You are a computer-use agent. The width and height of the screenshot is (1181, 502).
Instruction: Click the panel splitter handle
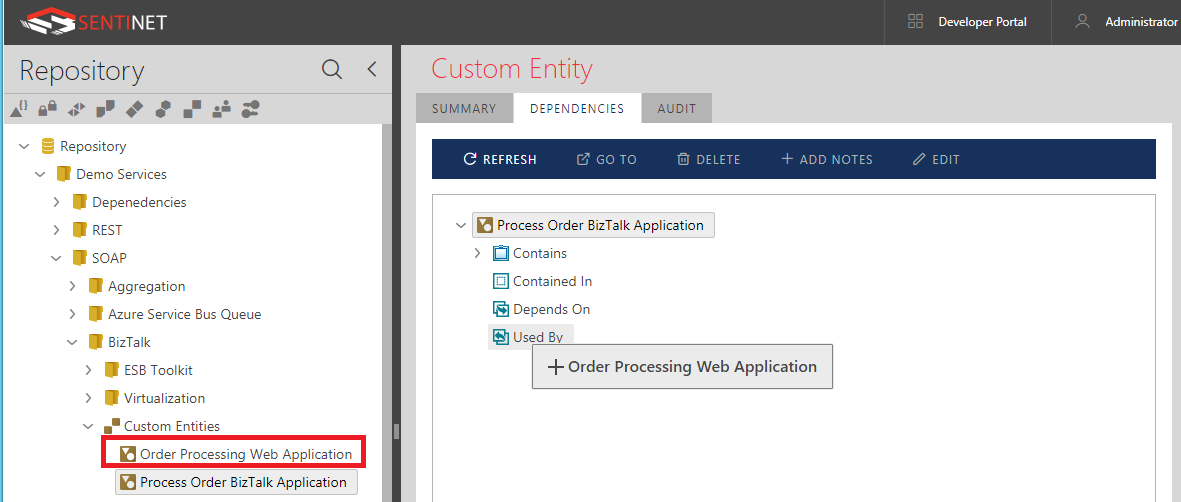(396, 432)
